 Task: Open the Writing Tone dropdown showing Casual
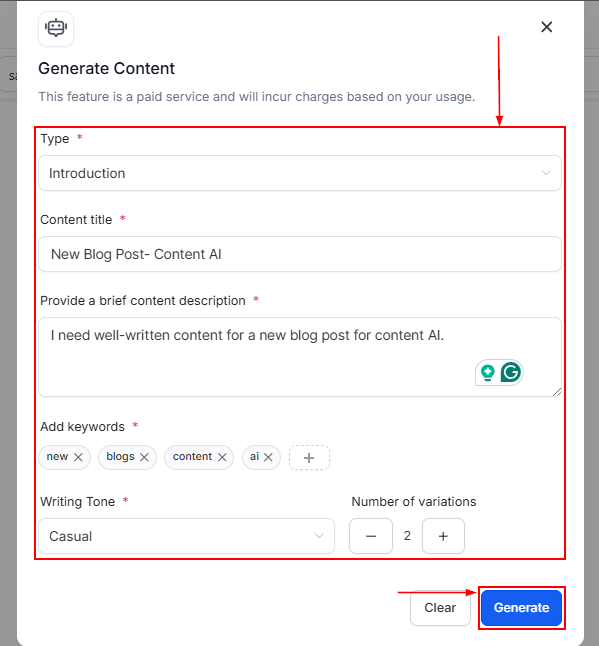click(x=186, y=536)
